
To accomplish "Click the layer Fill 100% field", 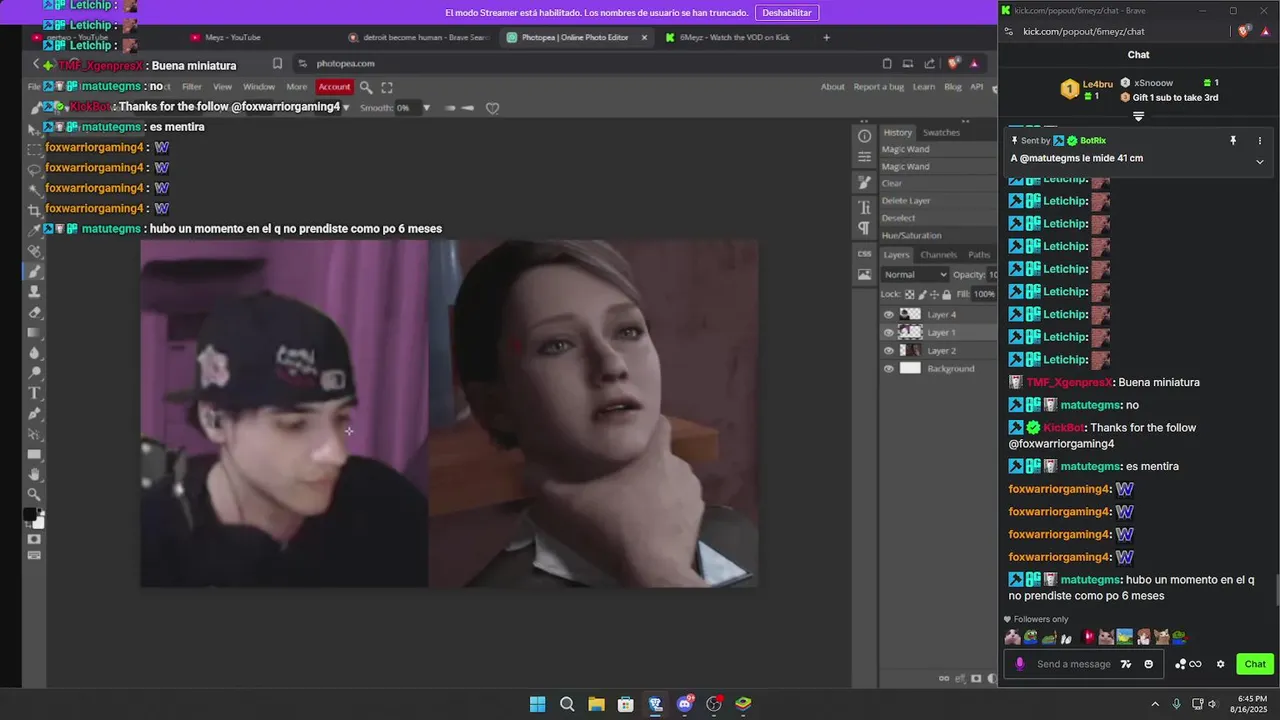I will point(984,294).
